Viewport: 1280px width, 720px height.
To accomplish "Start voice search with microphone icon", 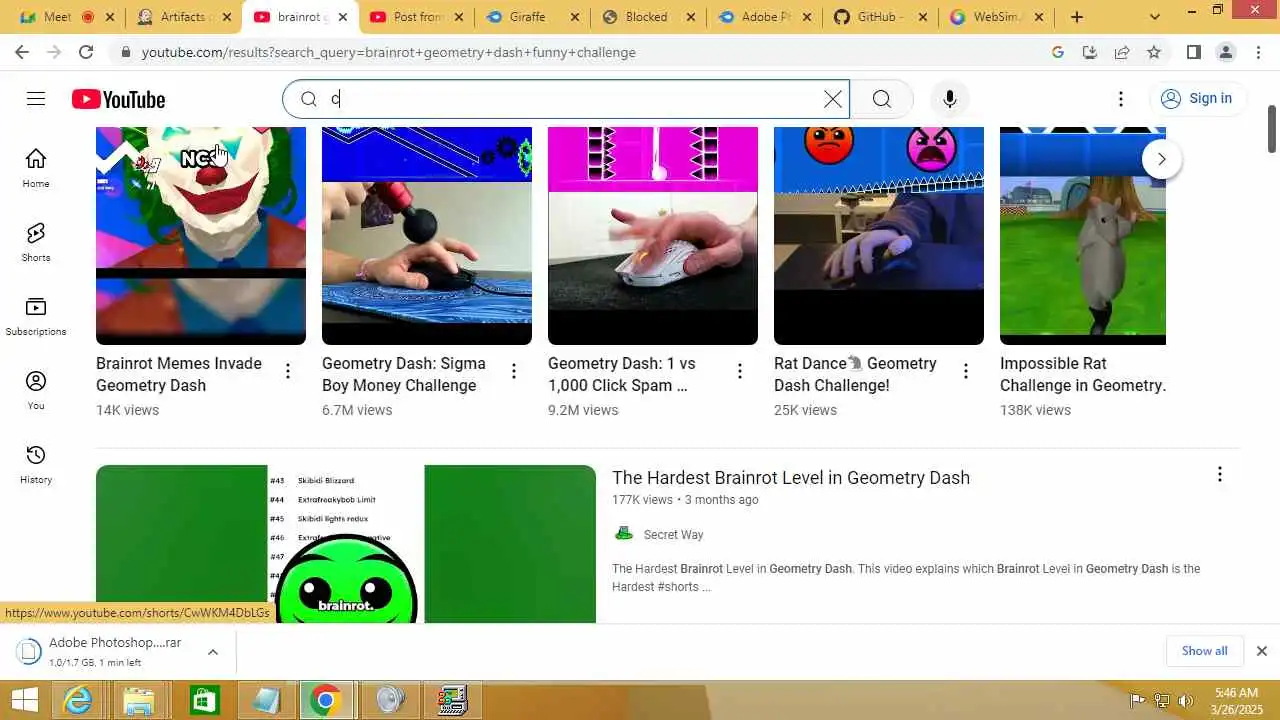I will coord(950,98).
